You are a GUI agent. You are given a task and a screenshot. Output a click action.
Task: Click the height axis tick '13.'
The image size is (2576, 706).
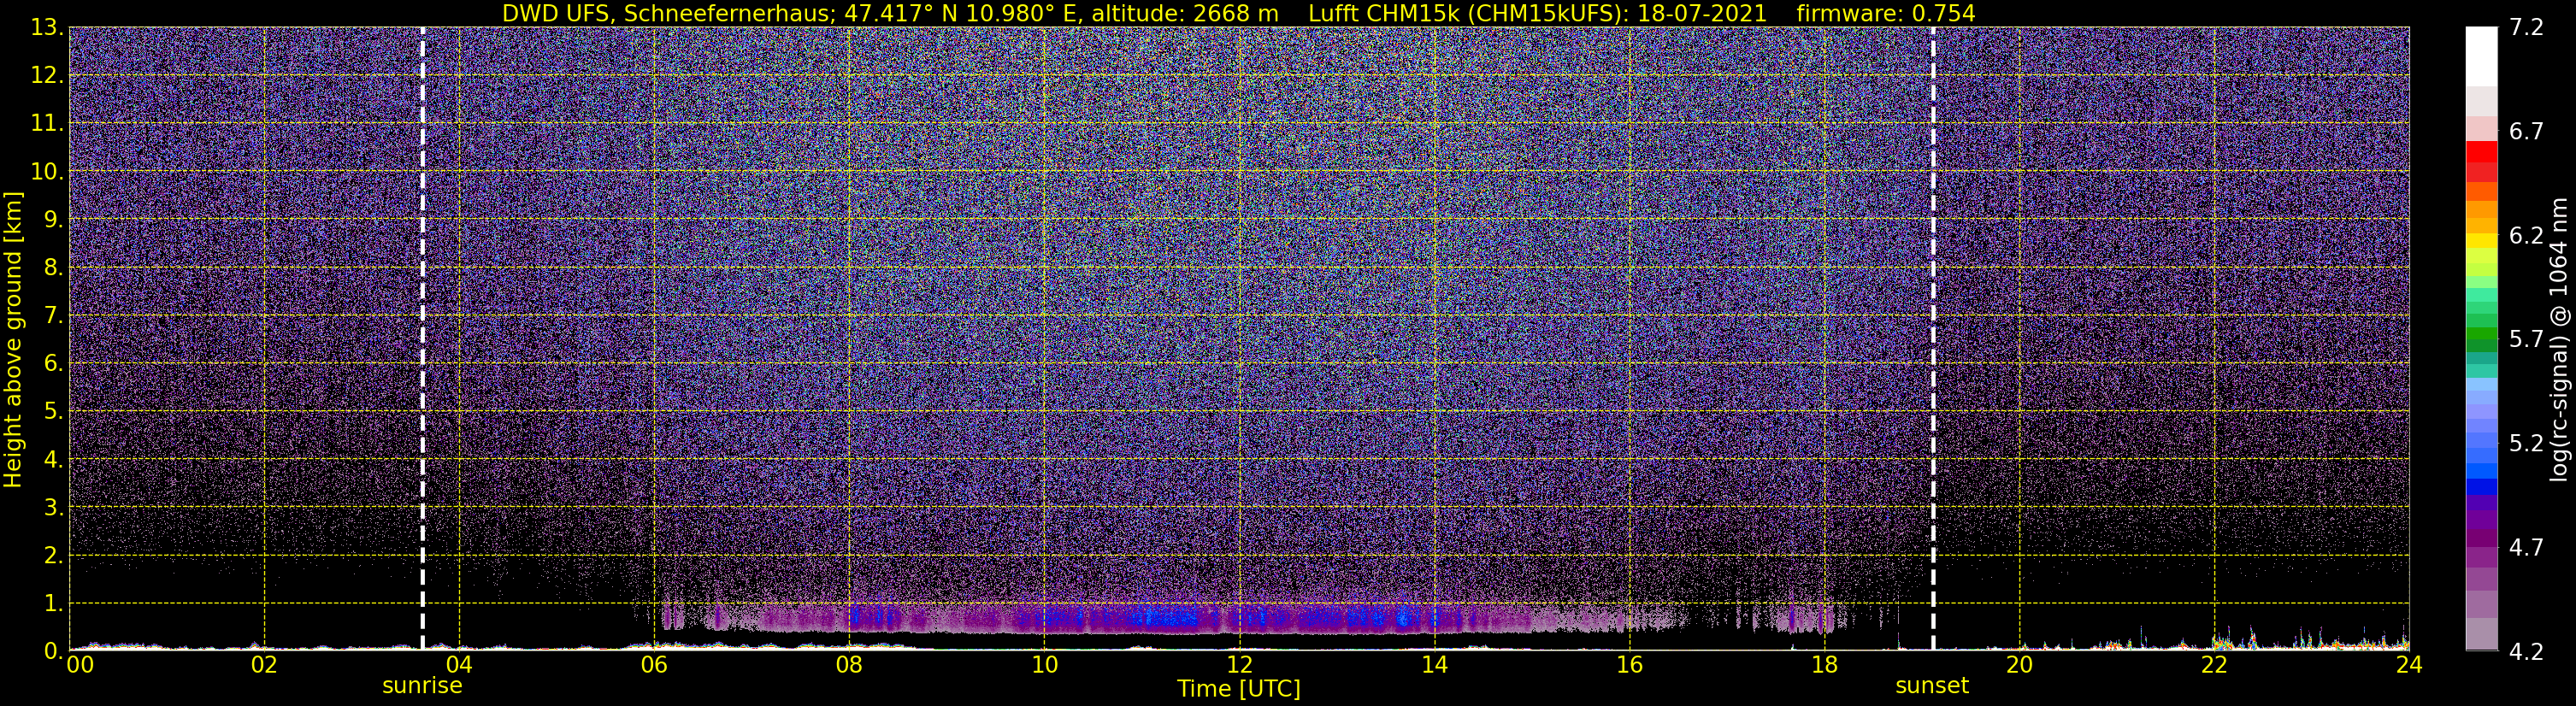[x=46, y=28]
